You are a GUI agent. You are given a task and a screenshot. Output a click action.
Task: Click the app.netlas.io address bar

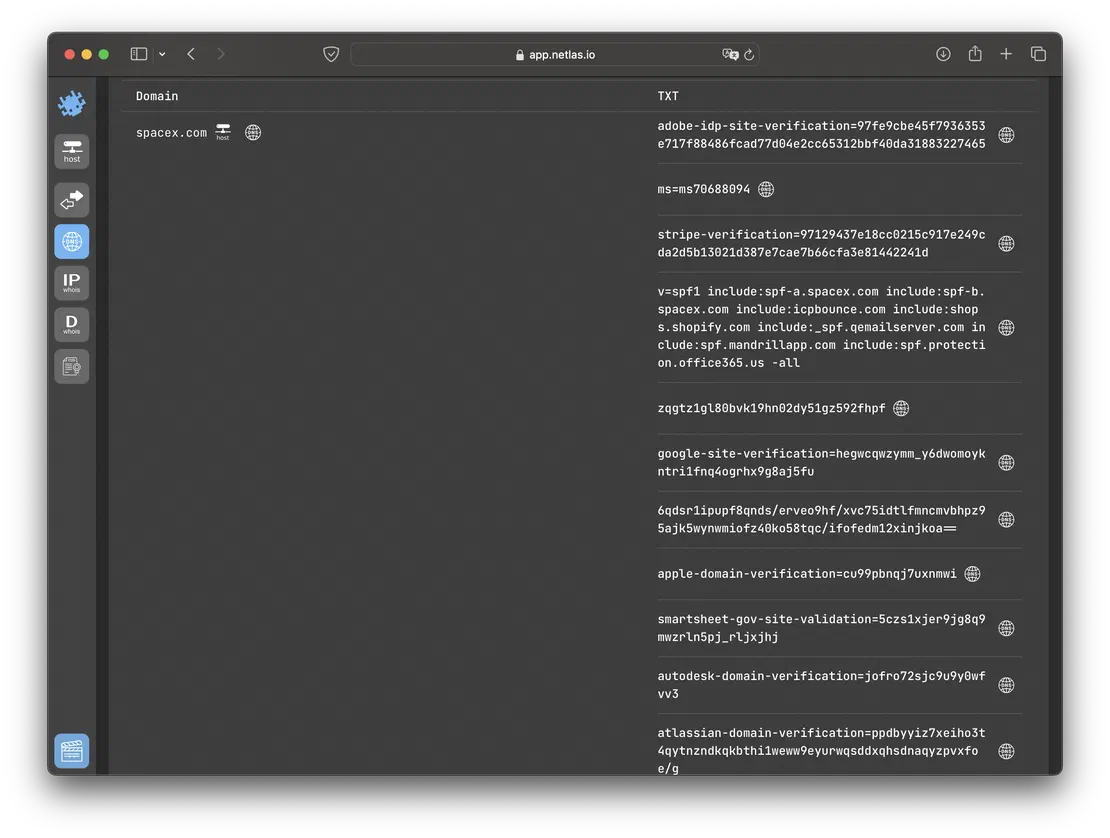click(555, 54)
